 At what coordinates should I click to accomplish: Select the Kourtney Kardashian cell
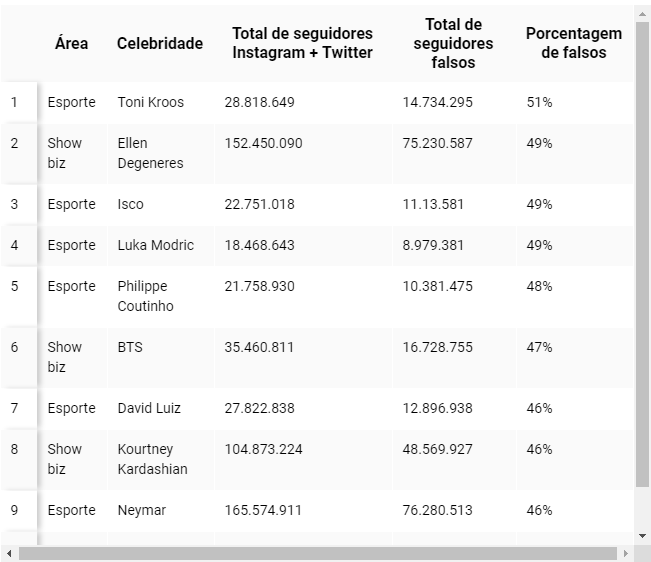pos(152,459)
